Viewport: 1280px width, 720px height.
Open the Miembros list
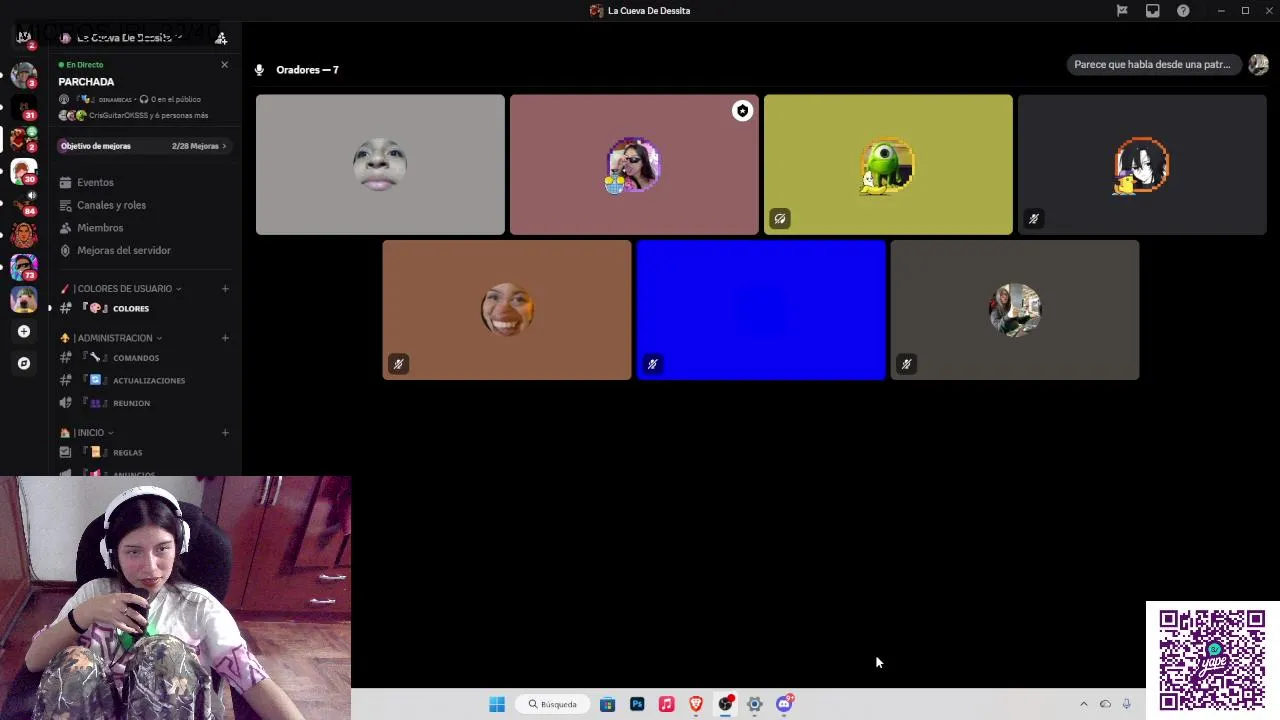click(x=144, y=228)
